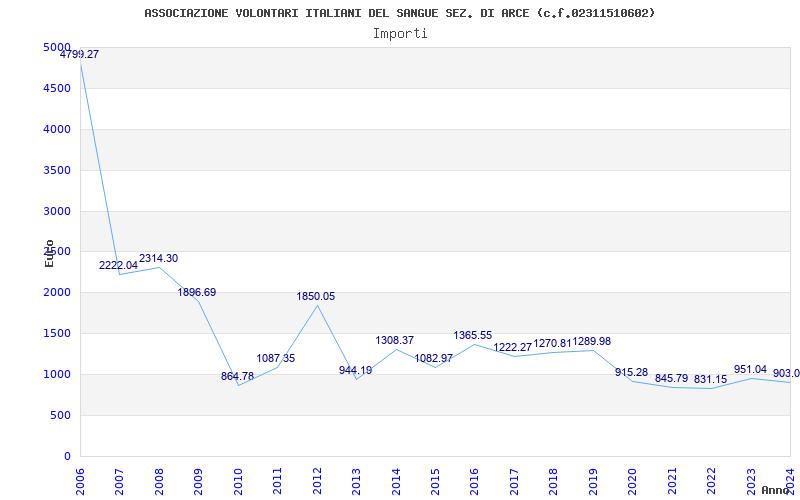Select the 1087.35 label for 2011

tap(276, 359)
